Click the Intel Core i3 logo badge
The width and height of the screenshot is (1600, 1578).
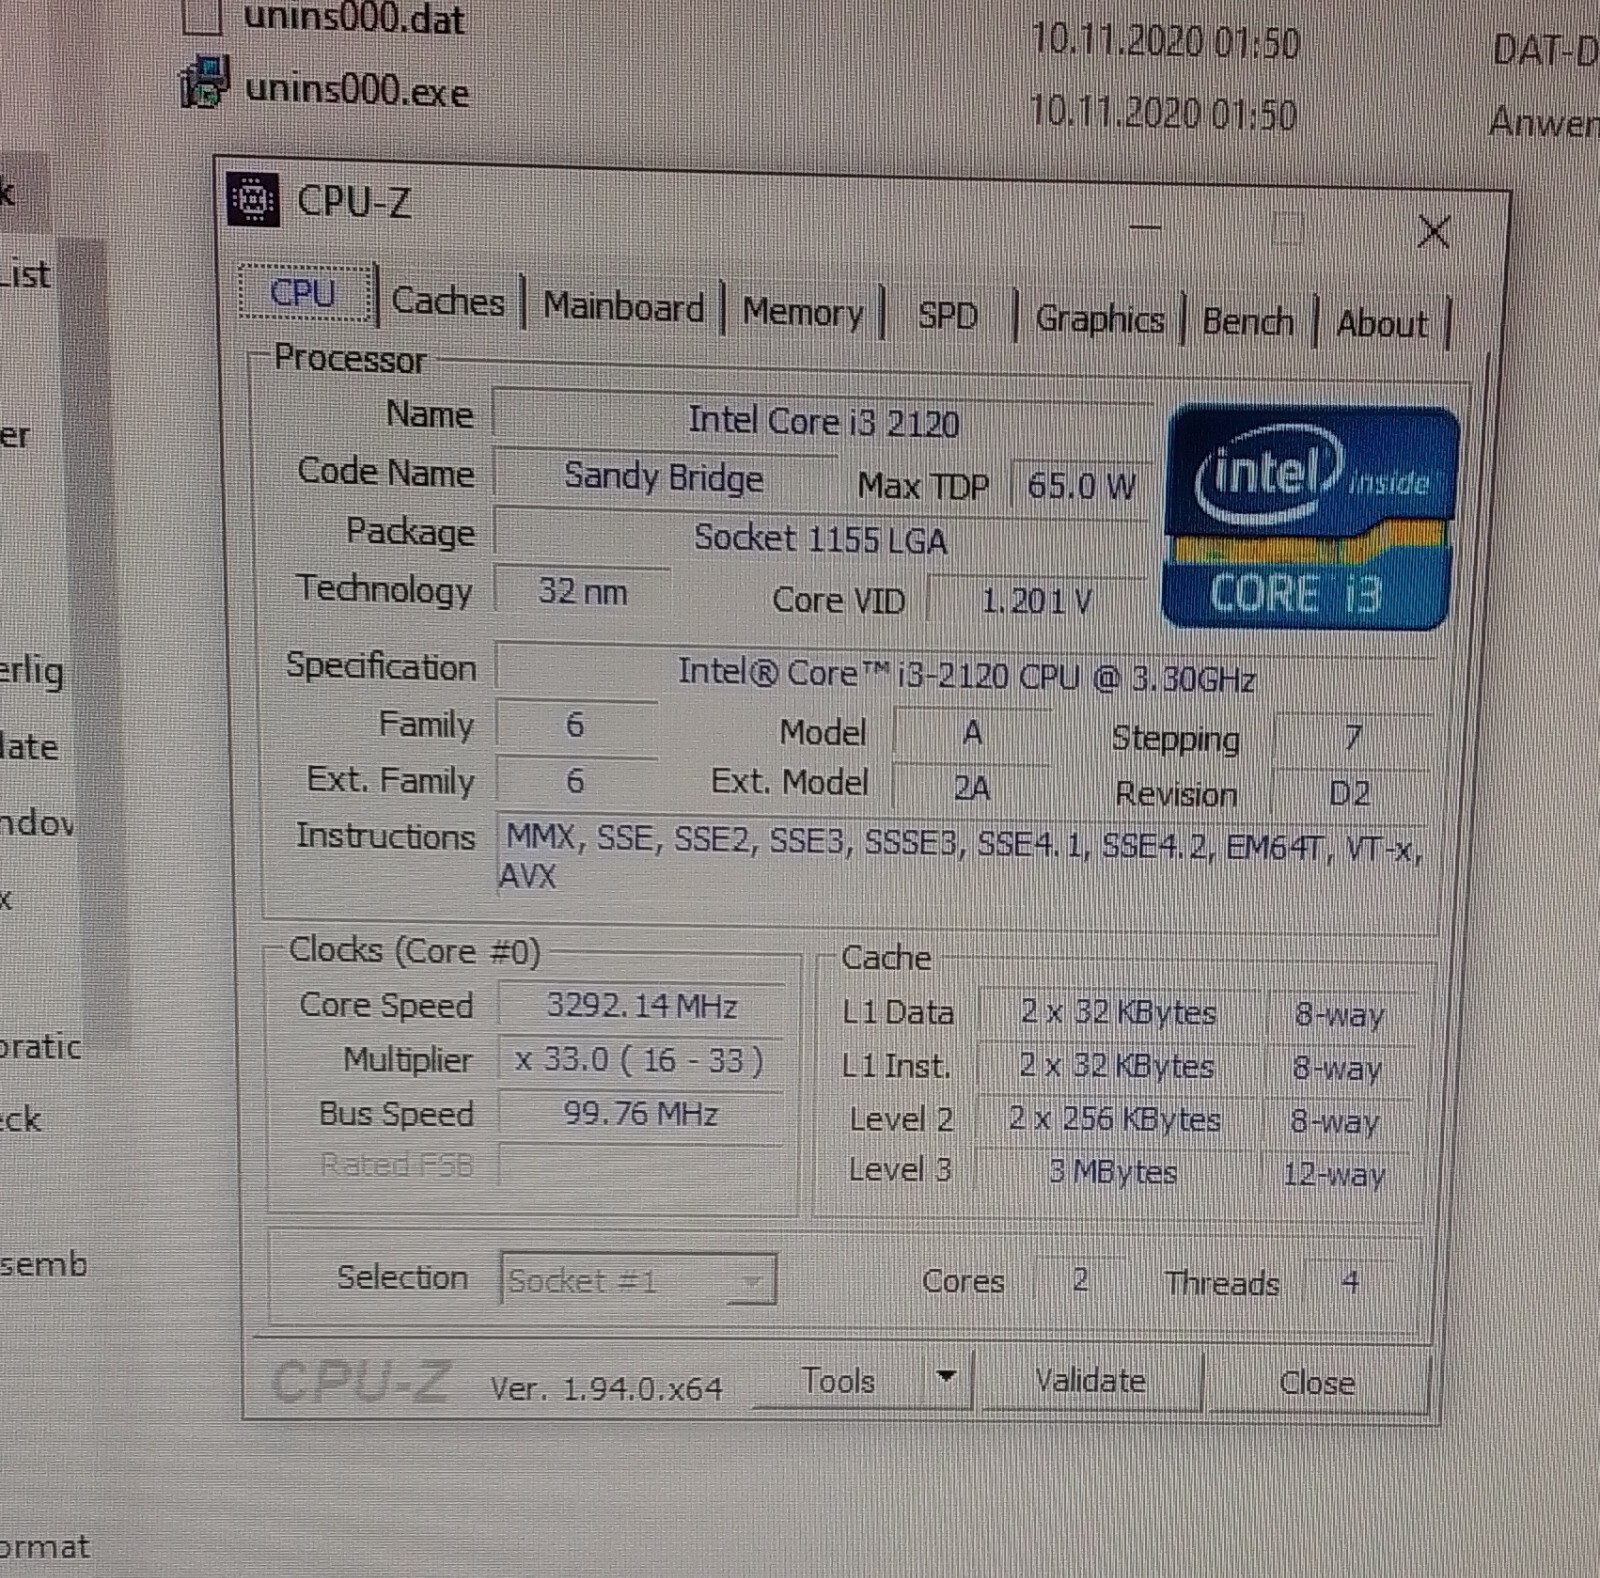tap(1309, 517)
